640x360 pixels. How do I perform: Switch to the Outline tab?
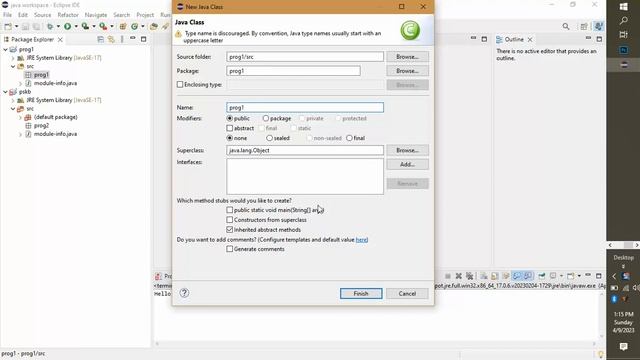click(x=514, y=39)
